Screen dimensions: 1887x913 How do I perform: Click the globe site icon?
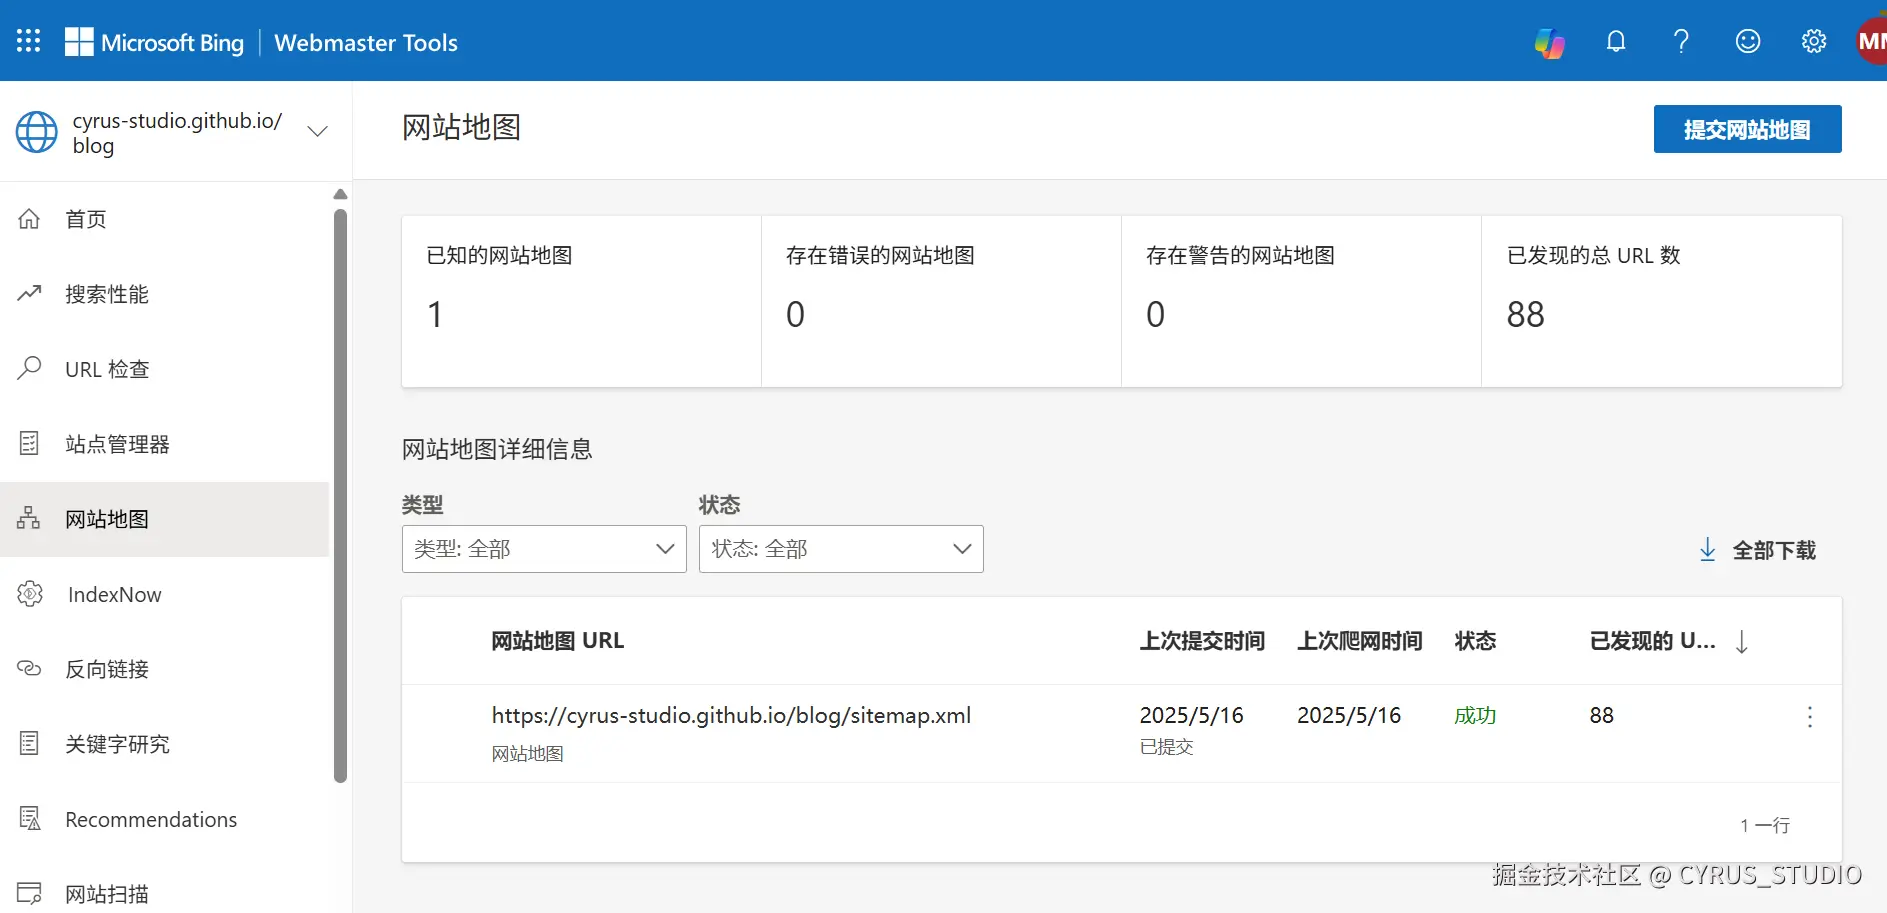[x=37, y=132]
